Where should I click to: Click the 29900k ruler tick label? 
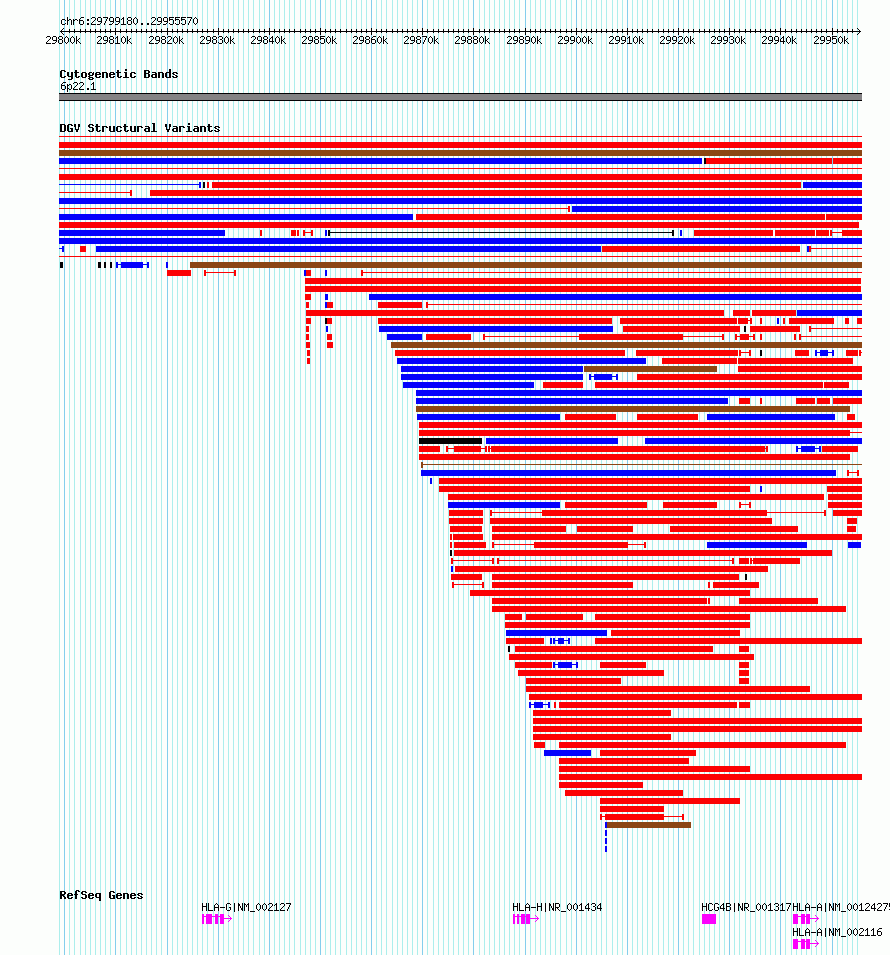pos(574,40)
